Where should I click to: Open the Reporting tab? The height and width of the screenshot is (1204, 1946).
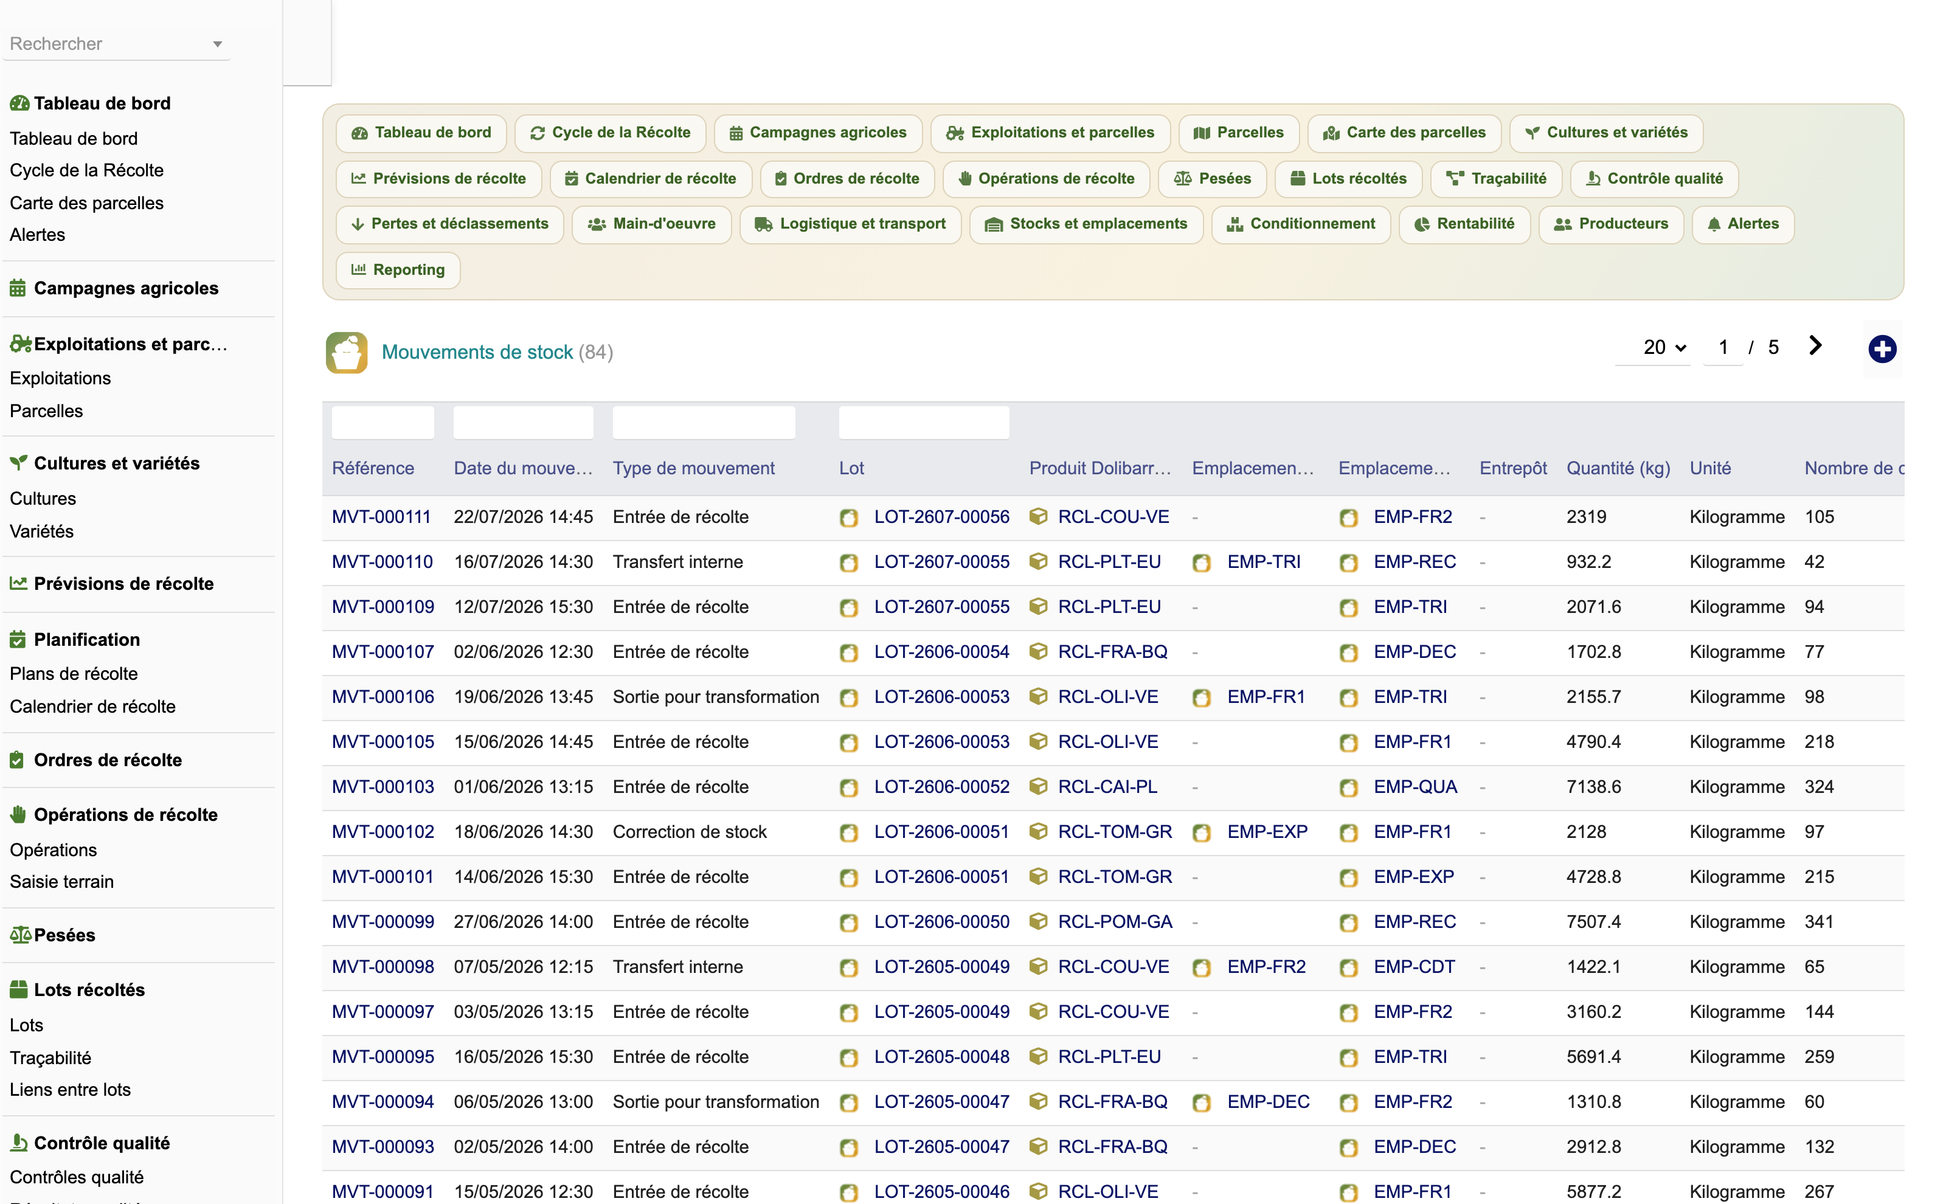398,270
